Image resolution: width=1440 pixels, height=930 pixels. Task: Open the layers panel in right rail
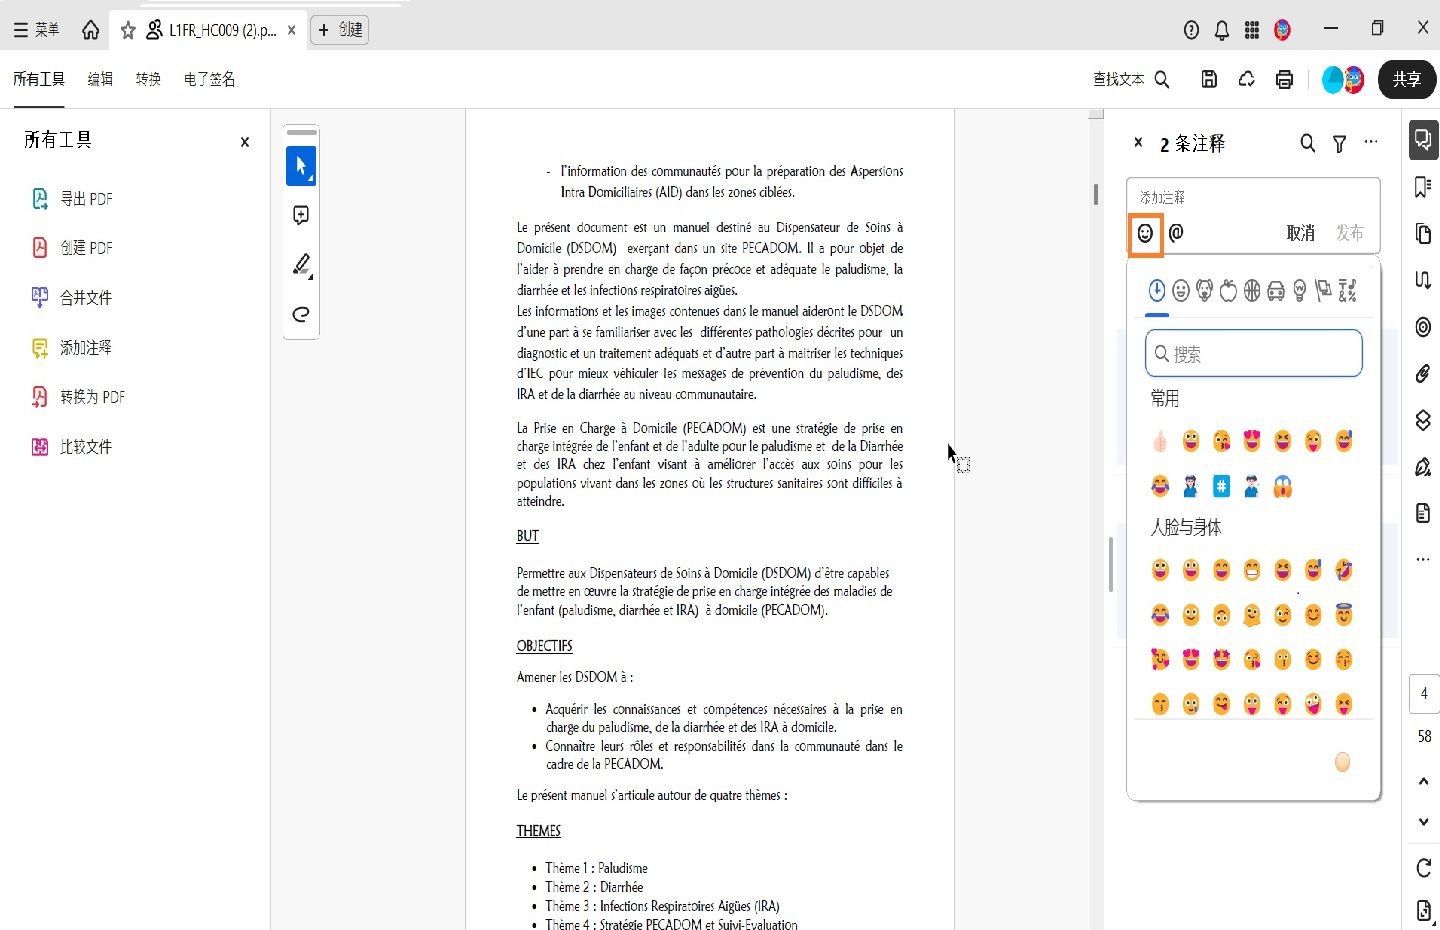[1423, 420]
